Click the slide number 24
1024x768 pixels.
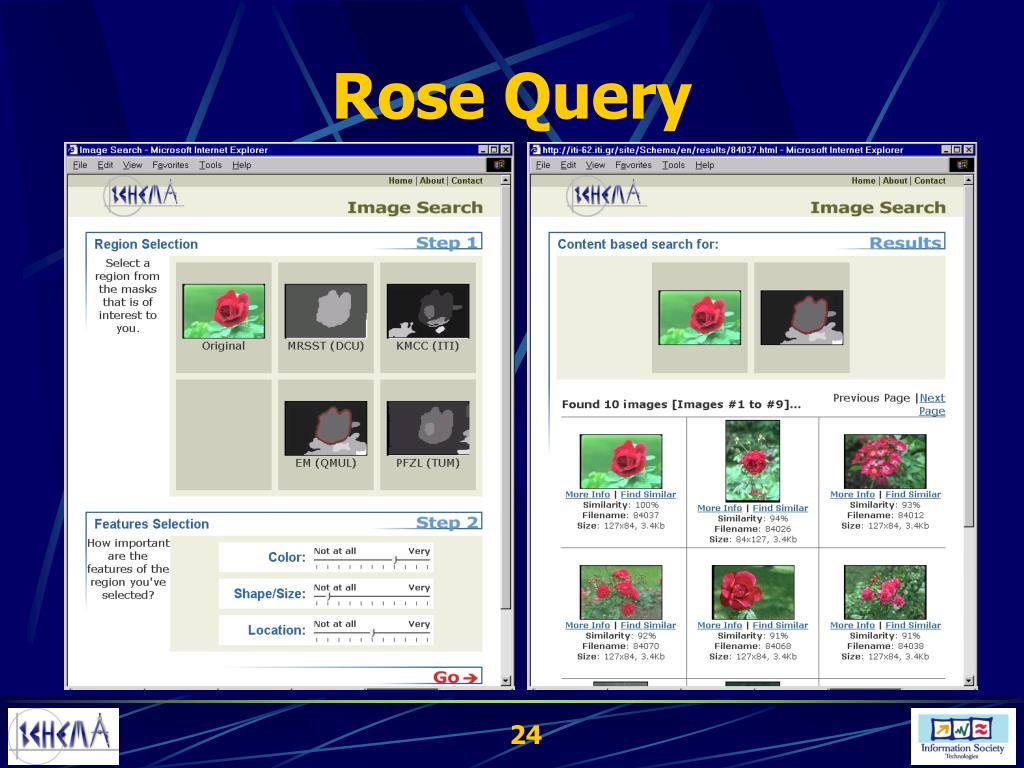pyautogui.click(x=526, y=735)
